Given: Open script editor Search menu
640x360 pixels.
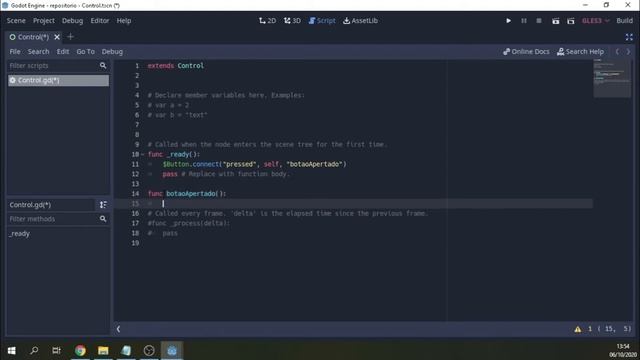Looking at the screenshot, I should point(38,51).
